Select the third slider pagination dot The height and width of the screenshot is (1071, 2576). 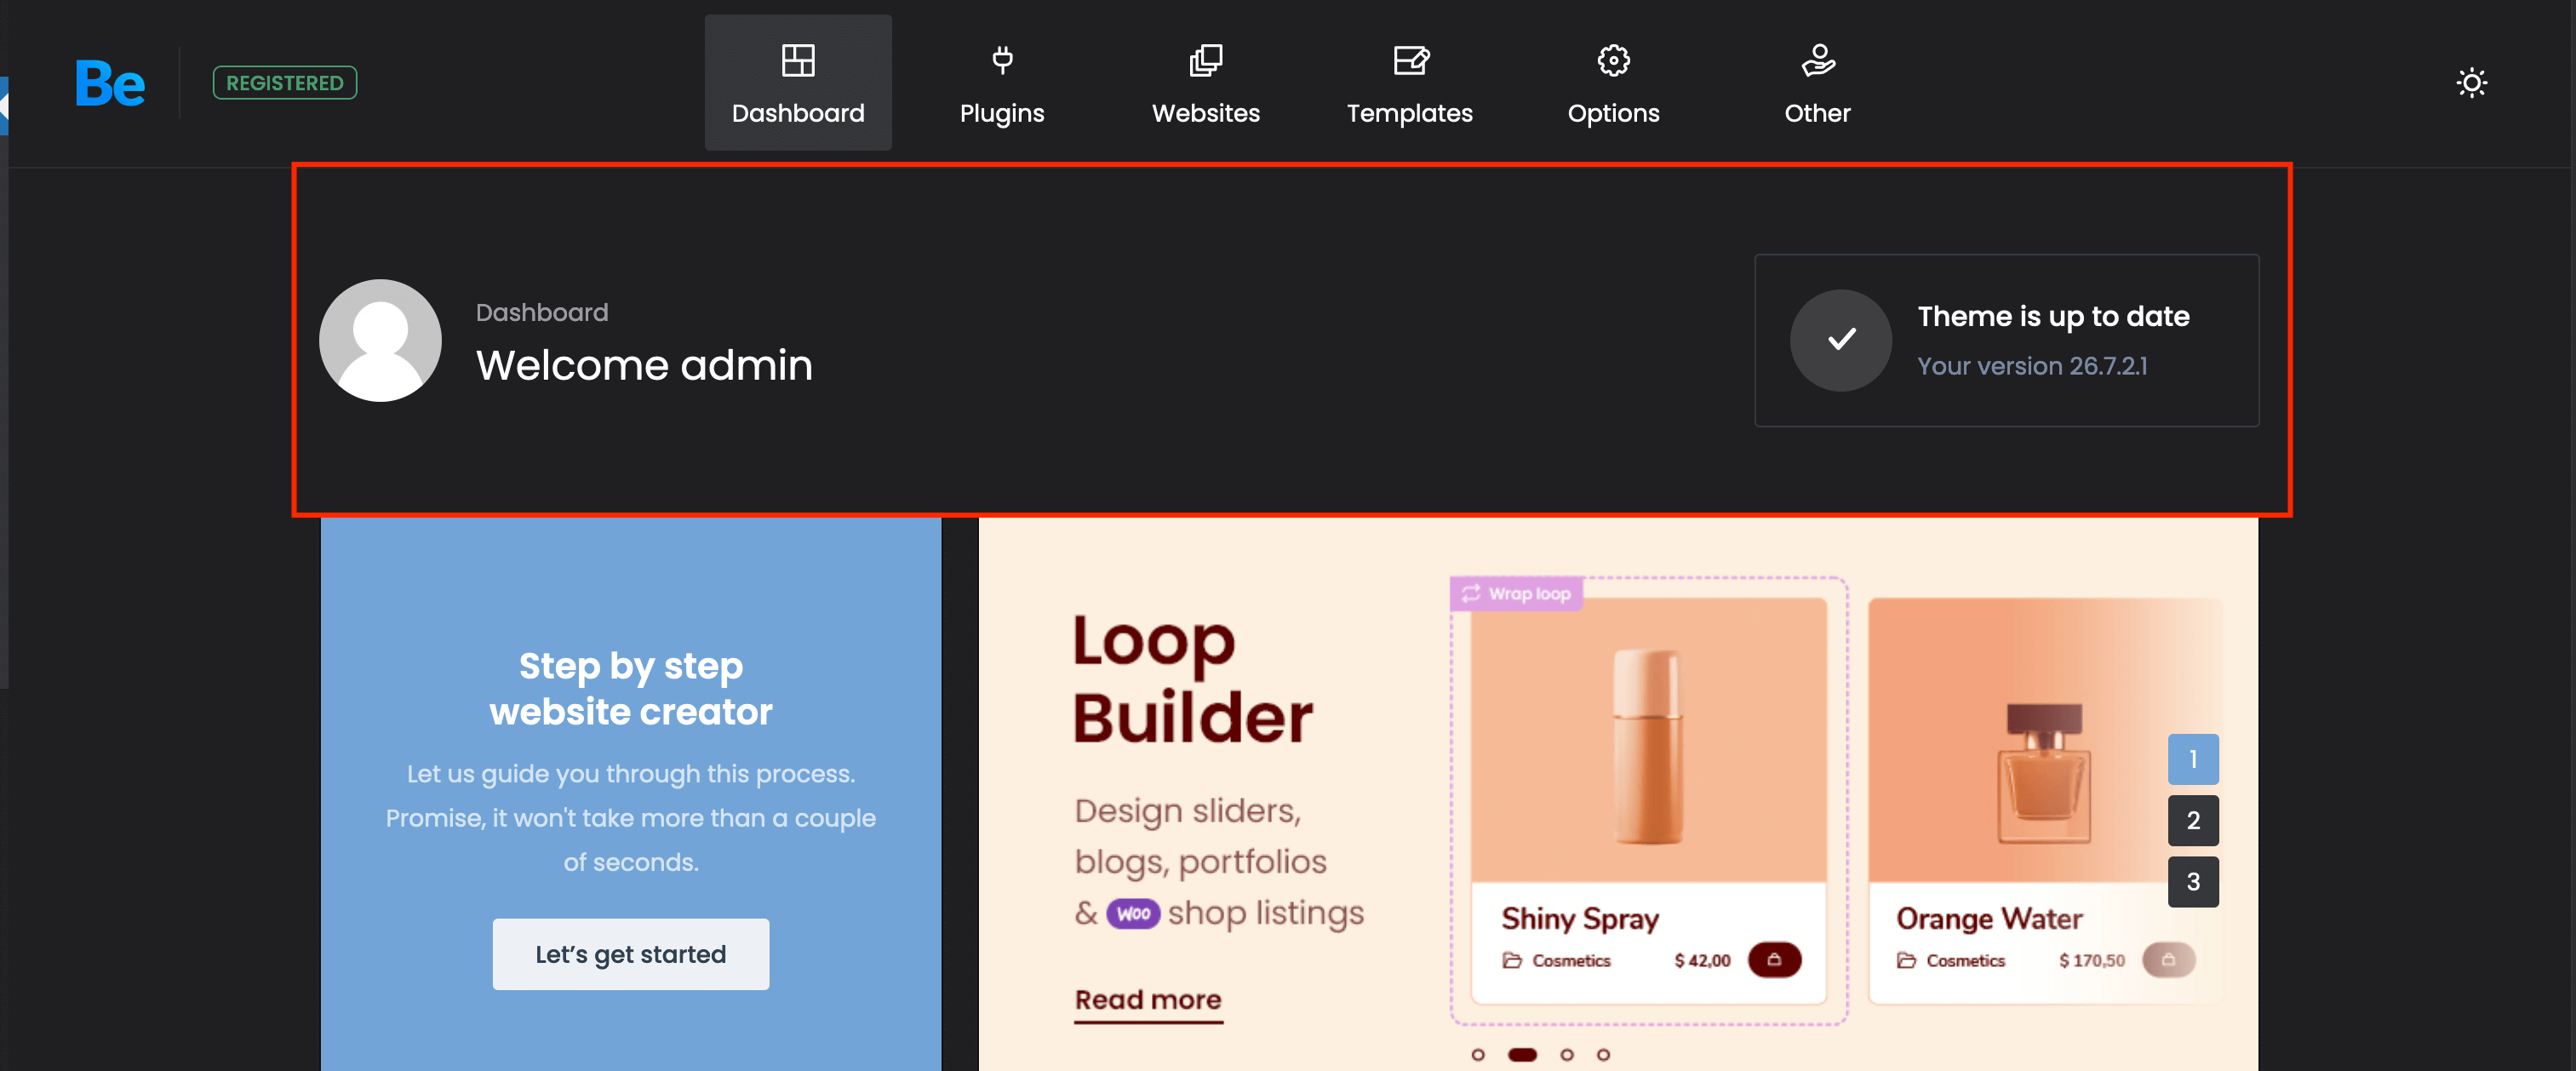[x=1566, y=1054]
